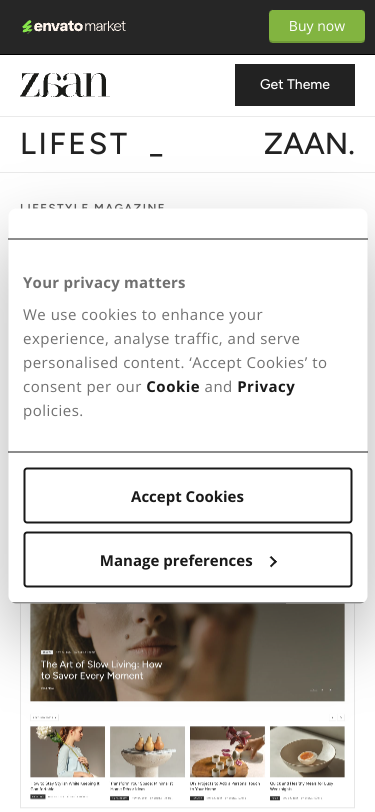Accept cookies in privacy dialog
The width and height of the screenshot is (375, 812).
coord(188,496)
